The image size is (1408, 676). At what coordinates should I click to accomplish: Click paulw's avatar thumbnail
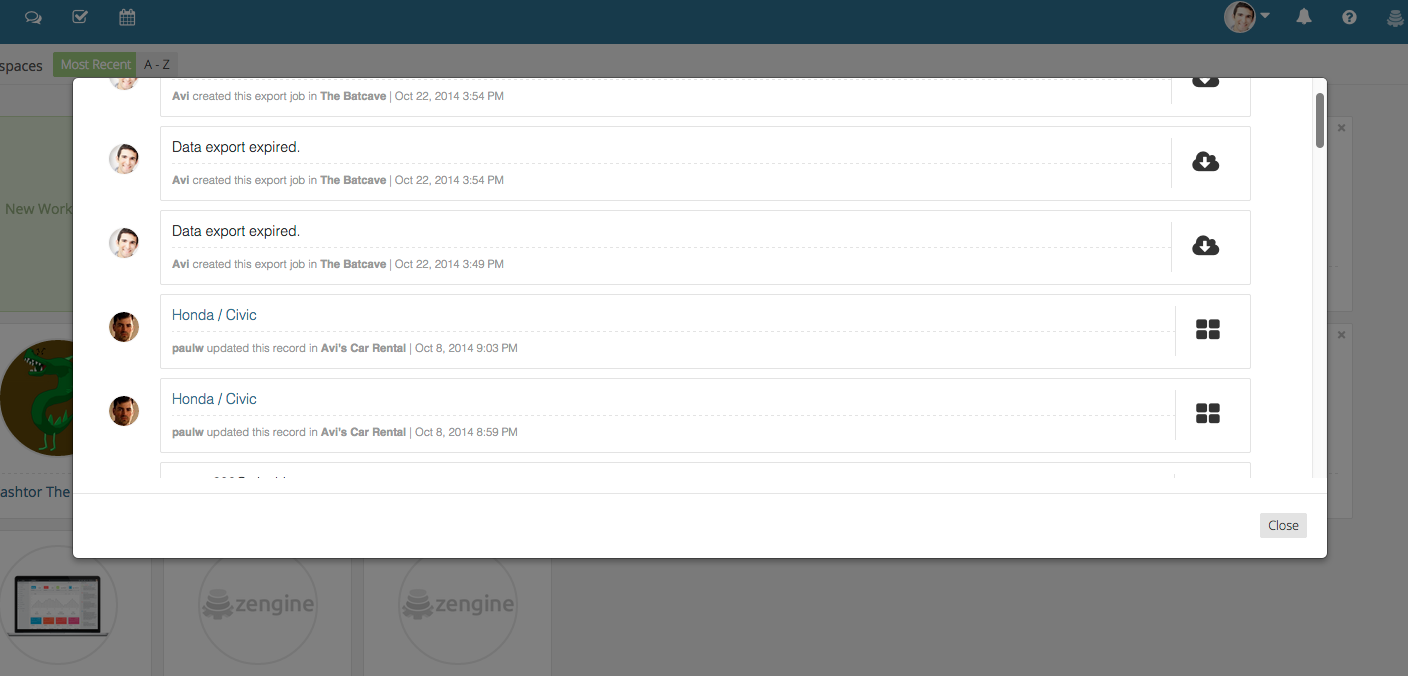tap(124, 326)
